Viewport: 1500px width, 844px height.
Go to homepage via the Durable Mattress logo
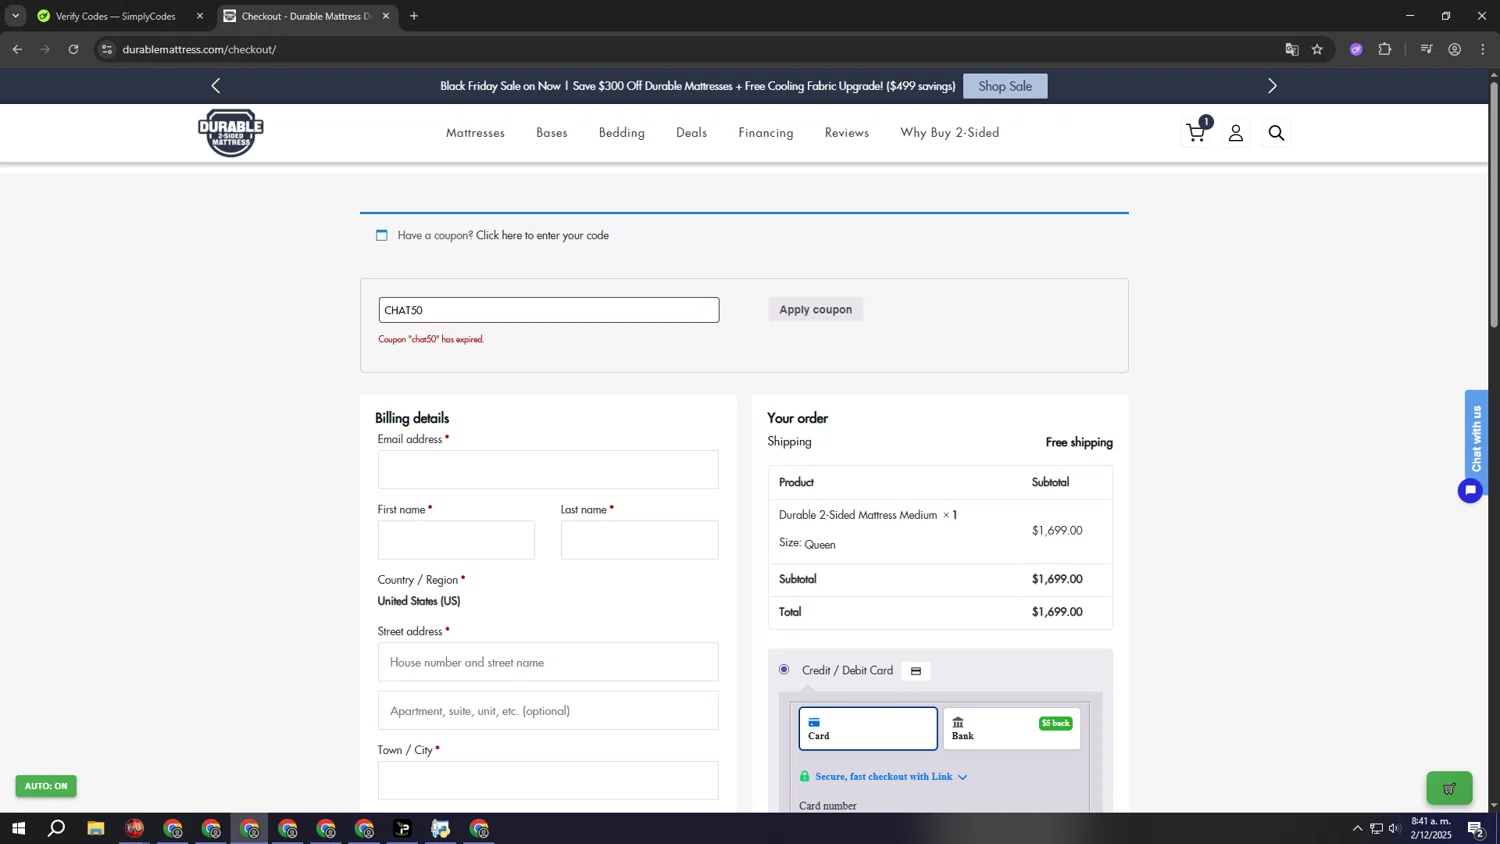point(231,132)
